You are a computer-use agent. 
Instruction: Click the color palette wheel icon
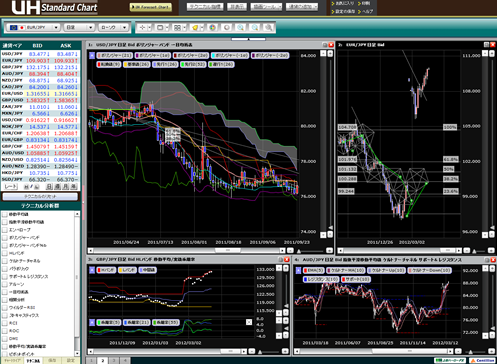click(213, 28)
